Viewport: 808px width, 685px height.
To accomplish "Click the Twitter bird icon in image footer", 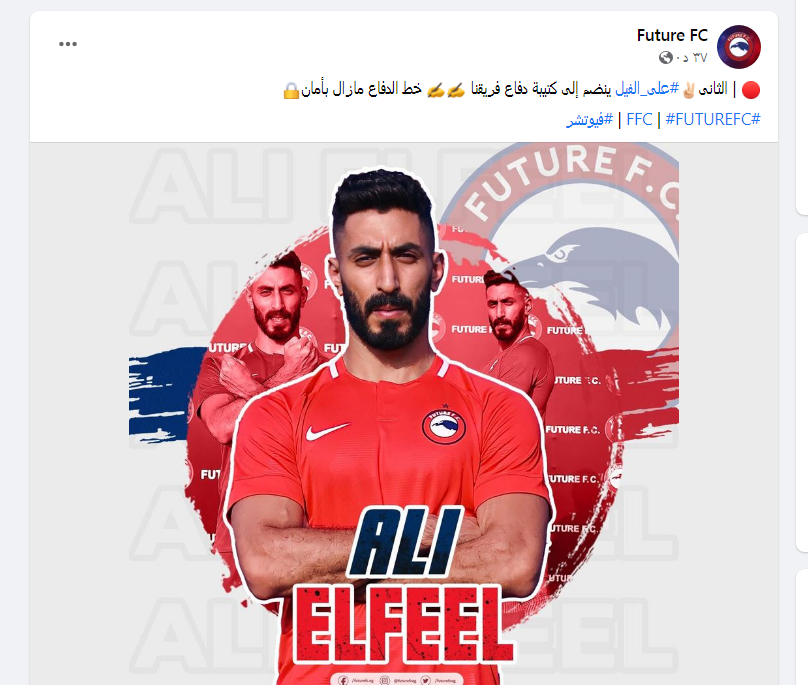I will (426, 680).
